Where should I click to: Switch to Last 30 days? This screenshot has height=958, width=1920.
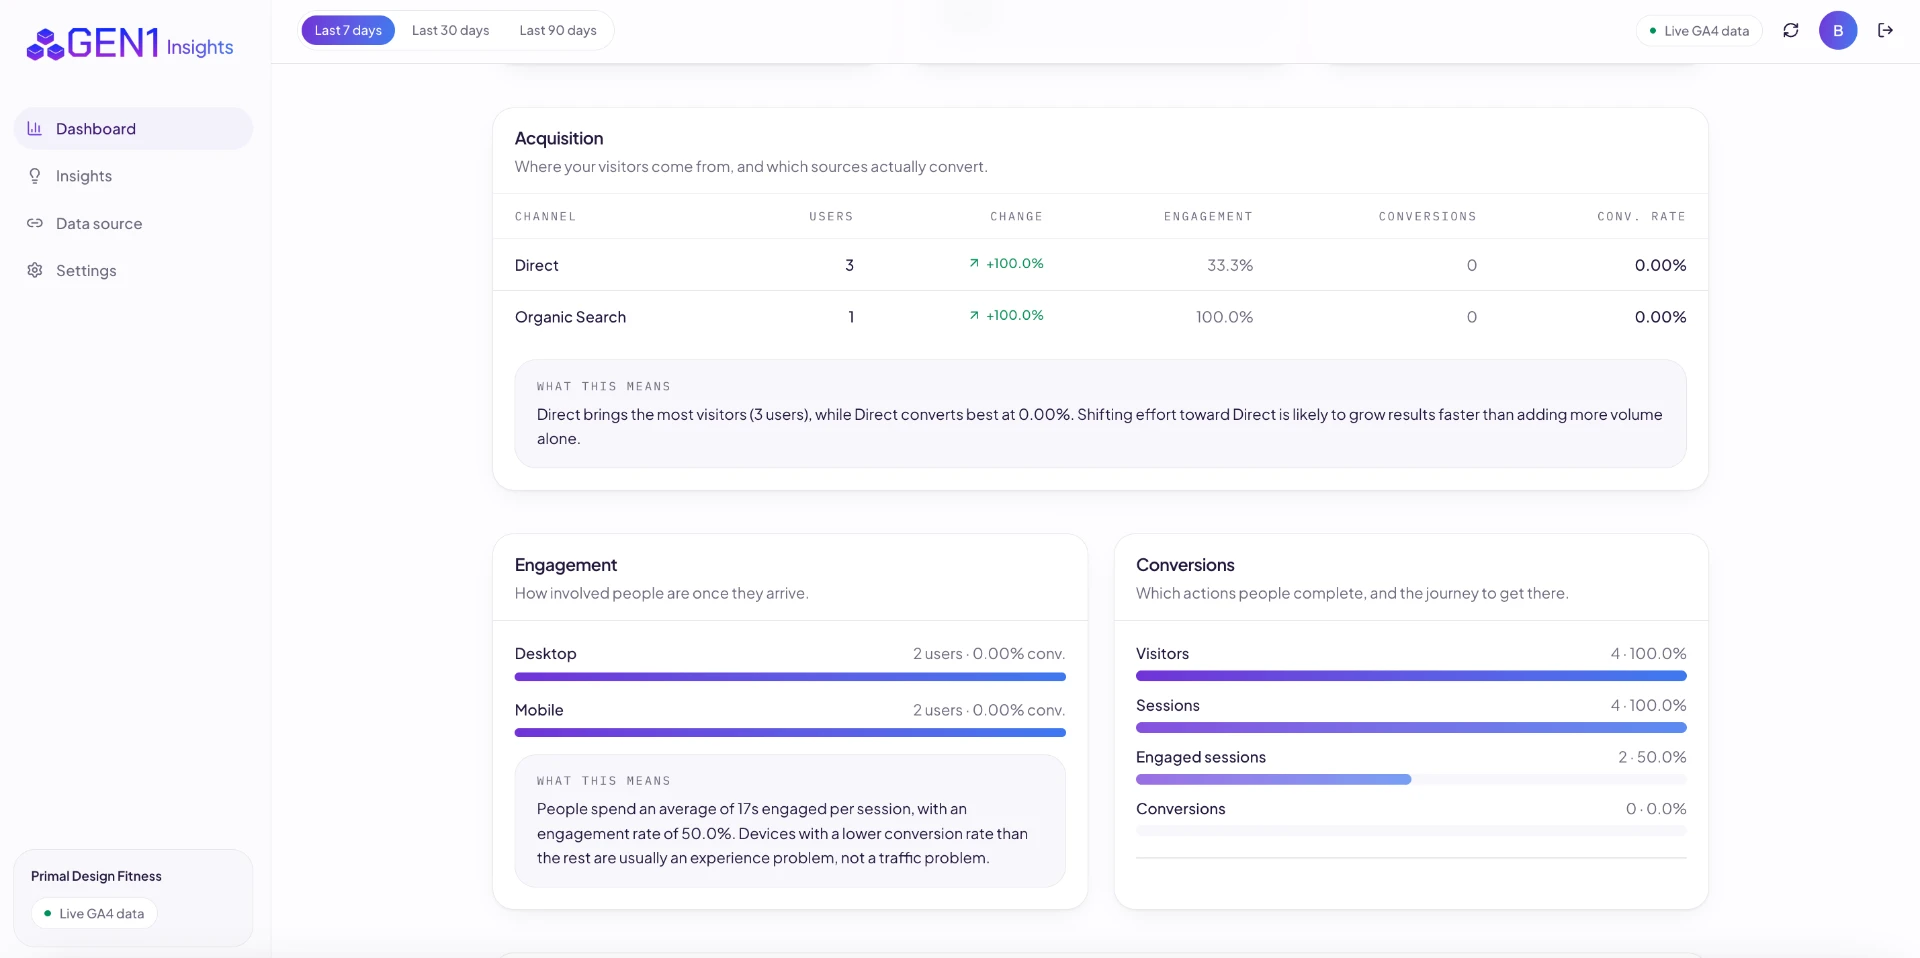(x=450, y=30)
